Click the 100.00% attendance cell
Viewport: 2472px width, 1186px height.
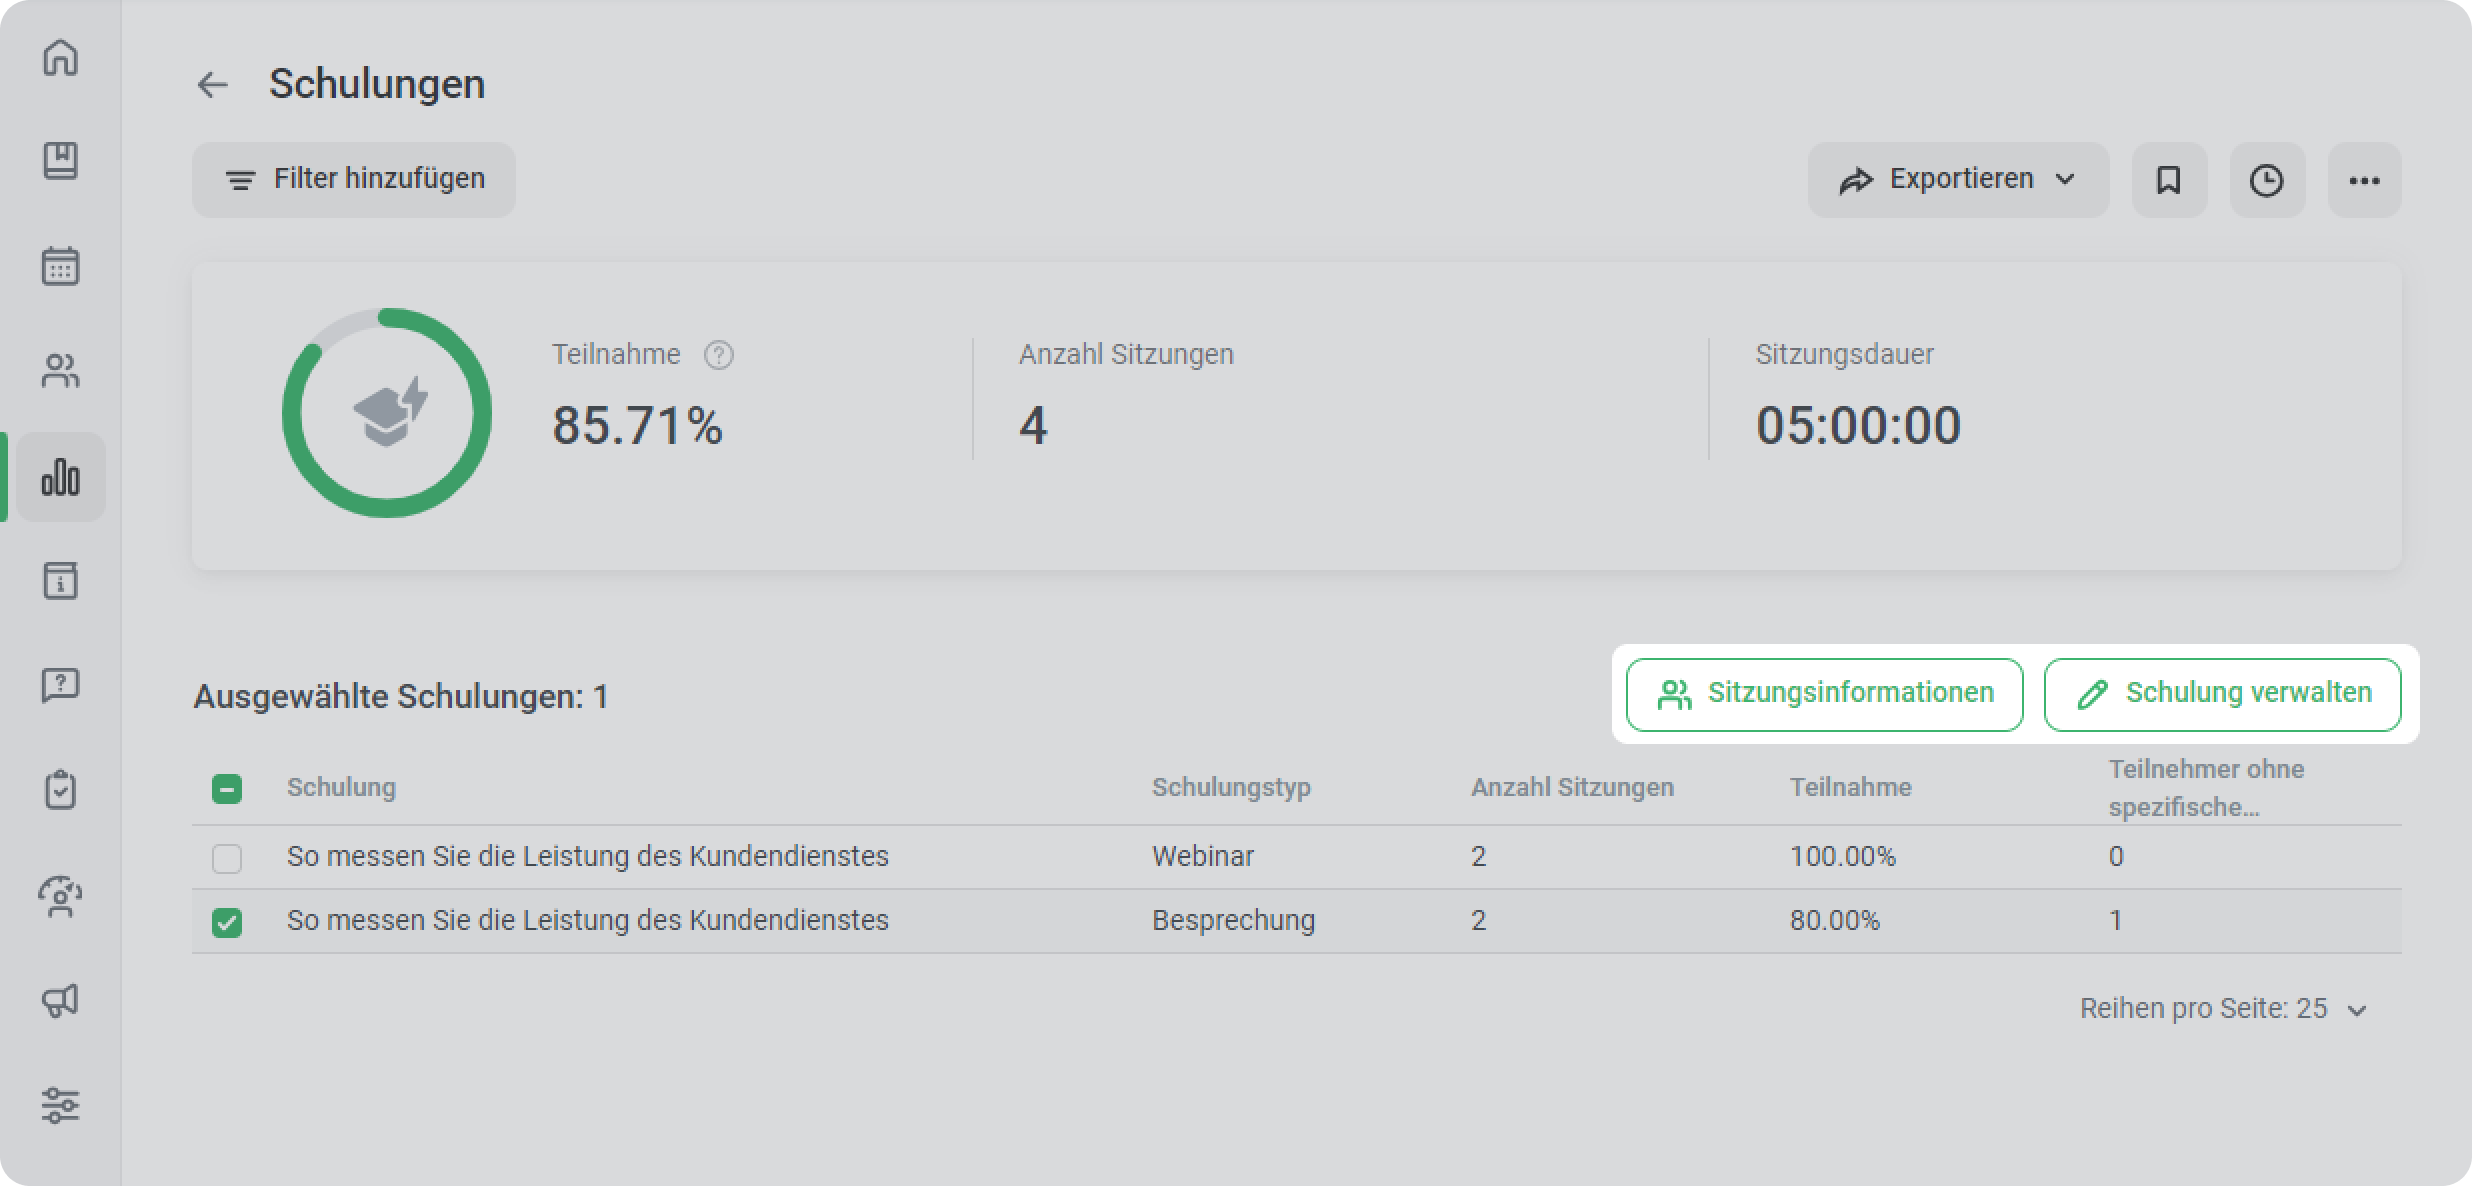(x=1842, y=857)
